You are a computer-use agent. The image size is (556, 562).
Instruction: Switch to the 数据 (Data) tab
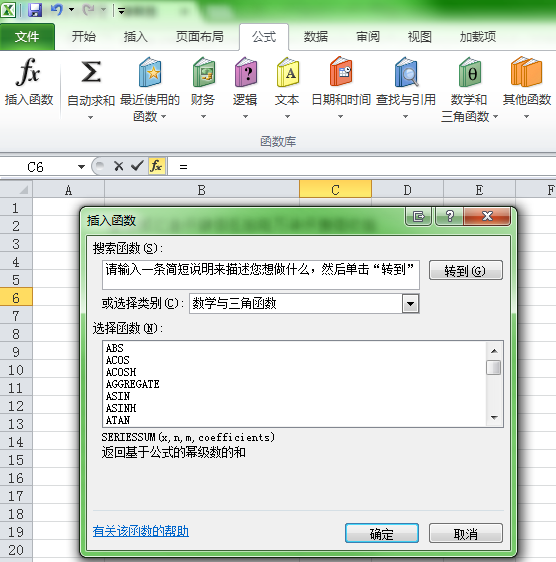[x=316, y=37]
